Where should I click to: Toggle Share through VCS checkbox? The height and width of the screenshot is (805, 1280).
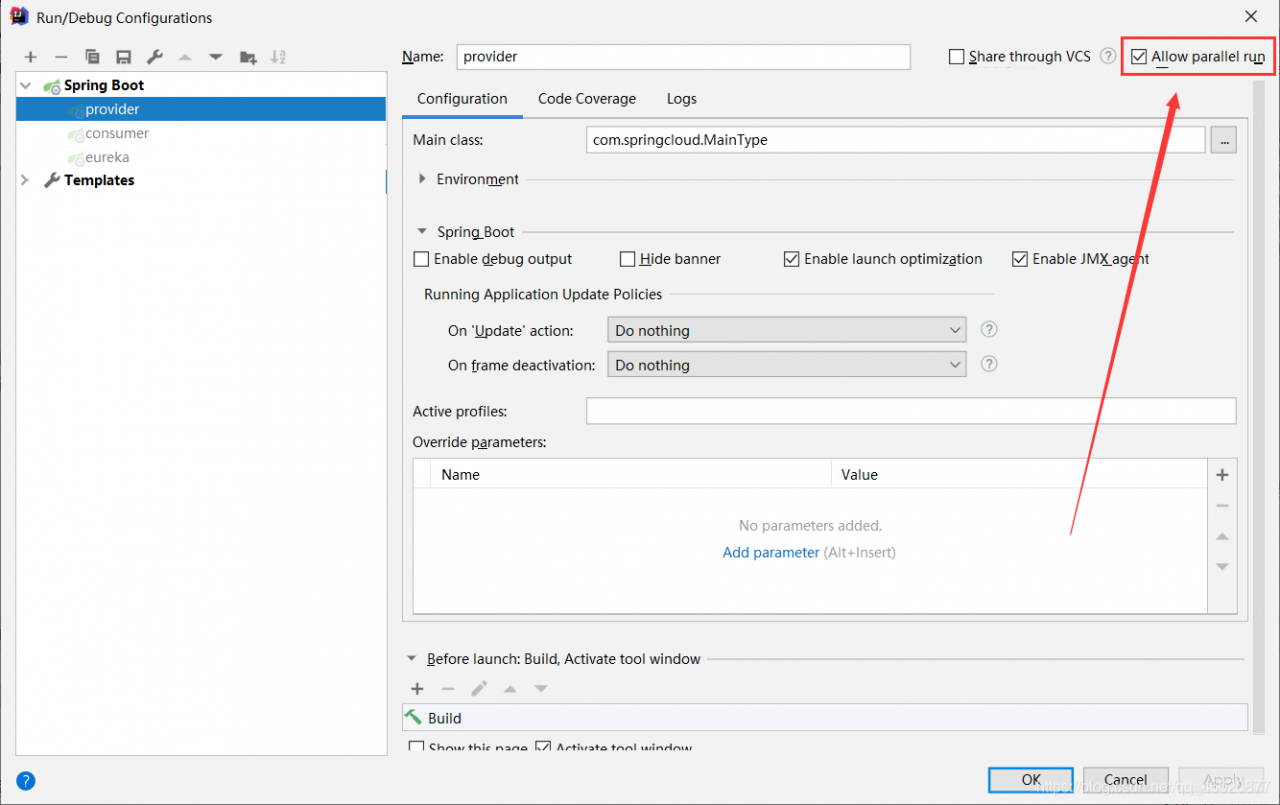click(957, 57)
